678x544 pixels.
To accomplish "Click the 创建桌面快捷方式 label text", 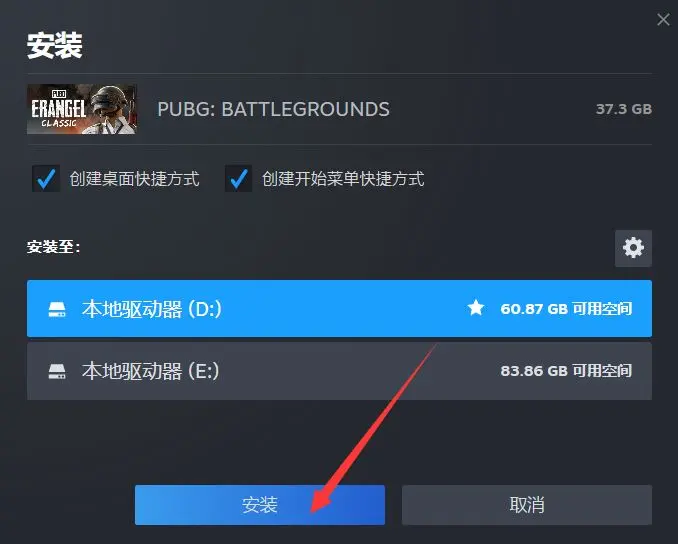I will point(134,179).
